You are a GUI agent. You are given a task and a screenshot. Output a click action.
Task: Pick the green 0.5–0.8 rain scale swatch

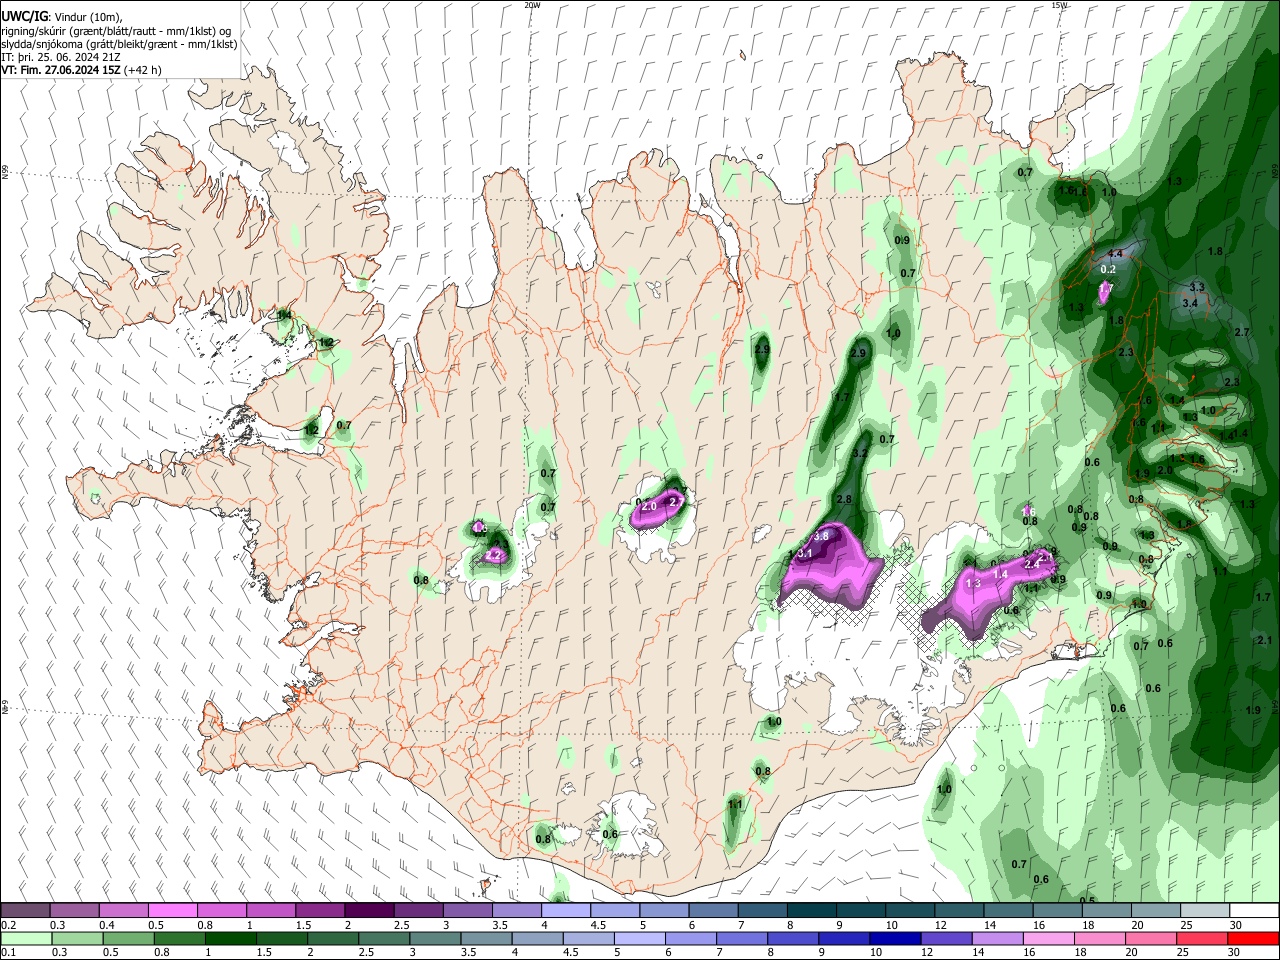pos(128,938)
